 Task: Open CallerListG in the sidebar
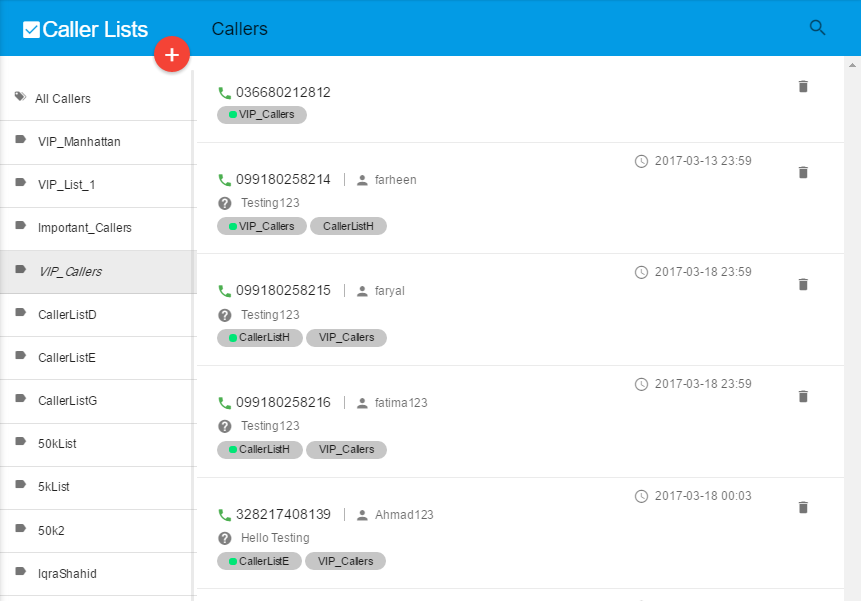point(98,401)
